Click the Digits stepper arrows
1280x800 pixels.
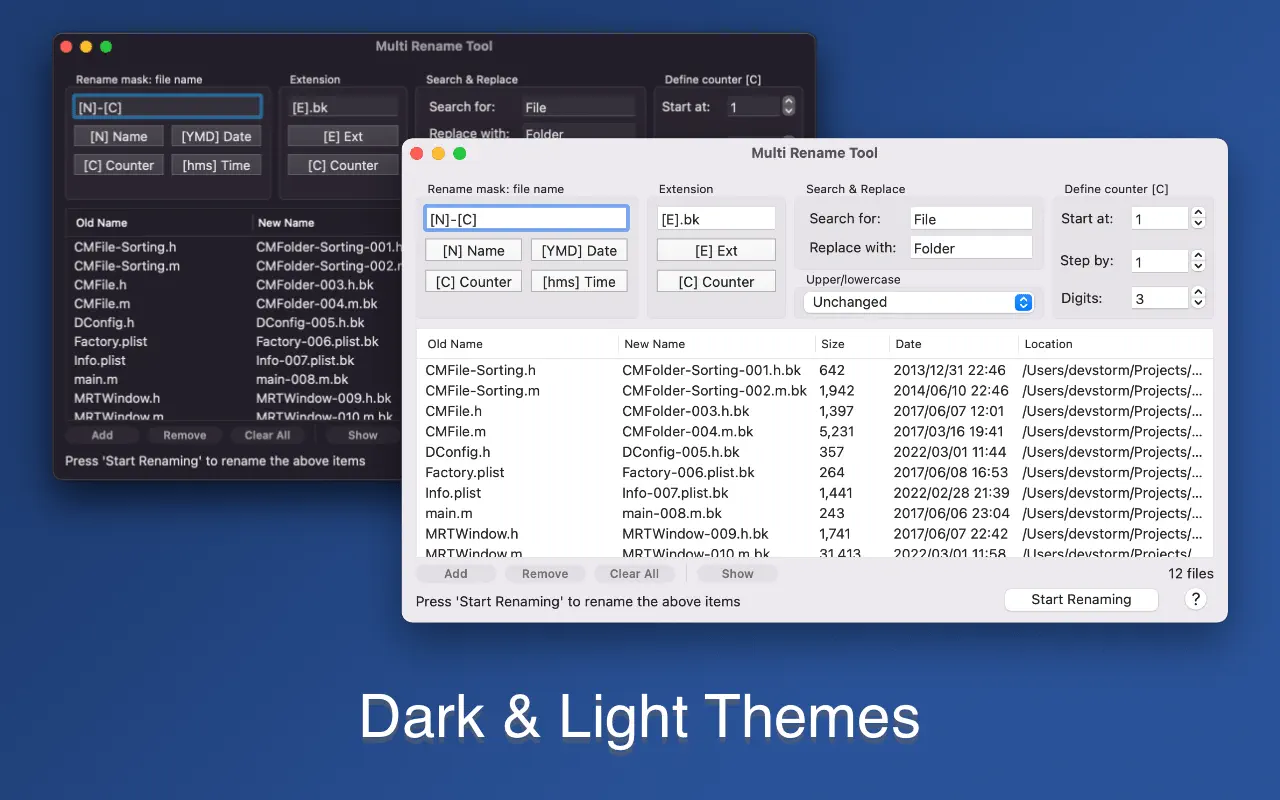coord(1198,298)
